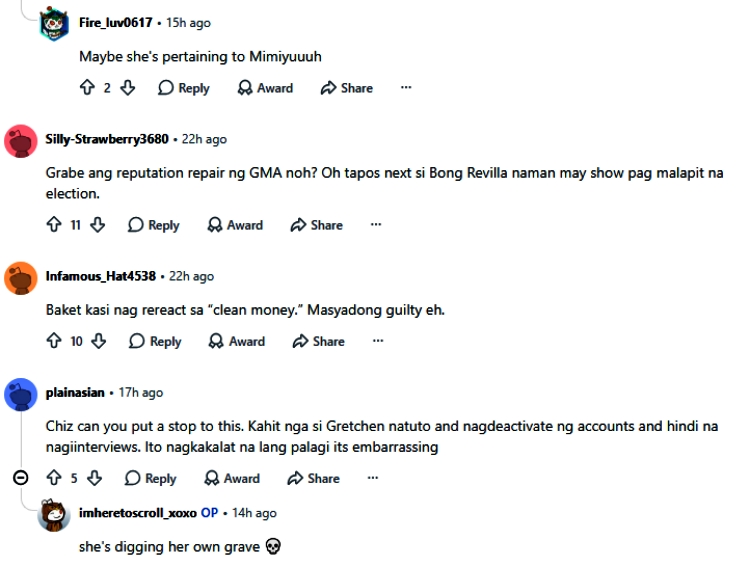This screenshot has width=750, height=567.
Task: Downvote Infamous_Hat4538's comment
Action: point(99,341)
